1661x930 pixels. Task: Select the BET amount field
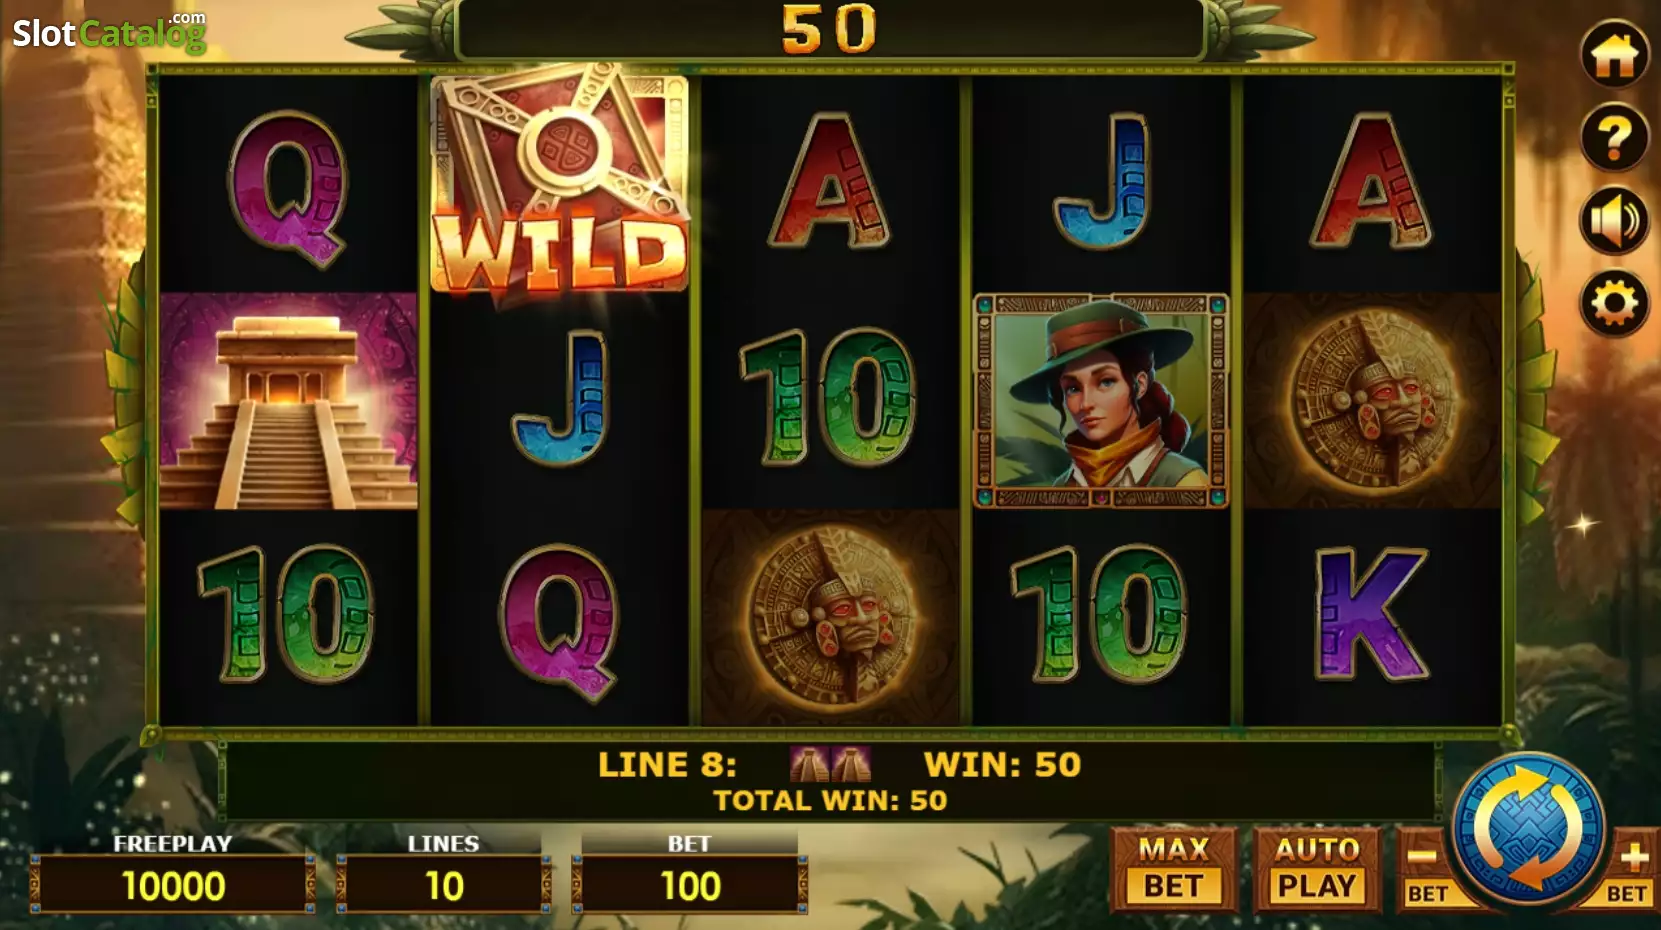click(x=690, y=886)
